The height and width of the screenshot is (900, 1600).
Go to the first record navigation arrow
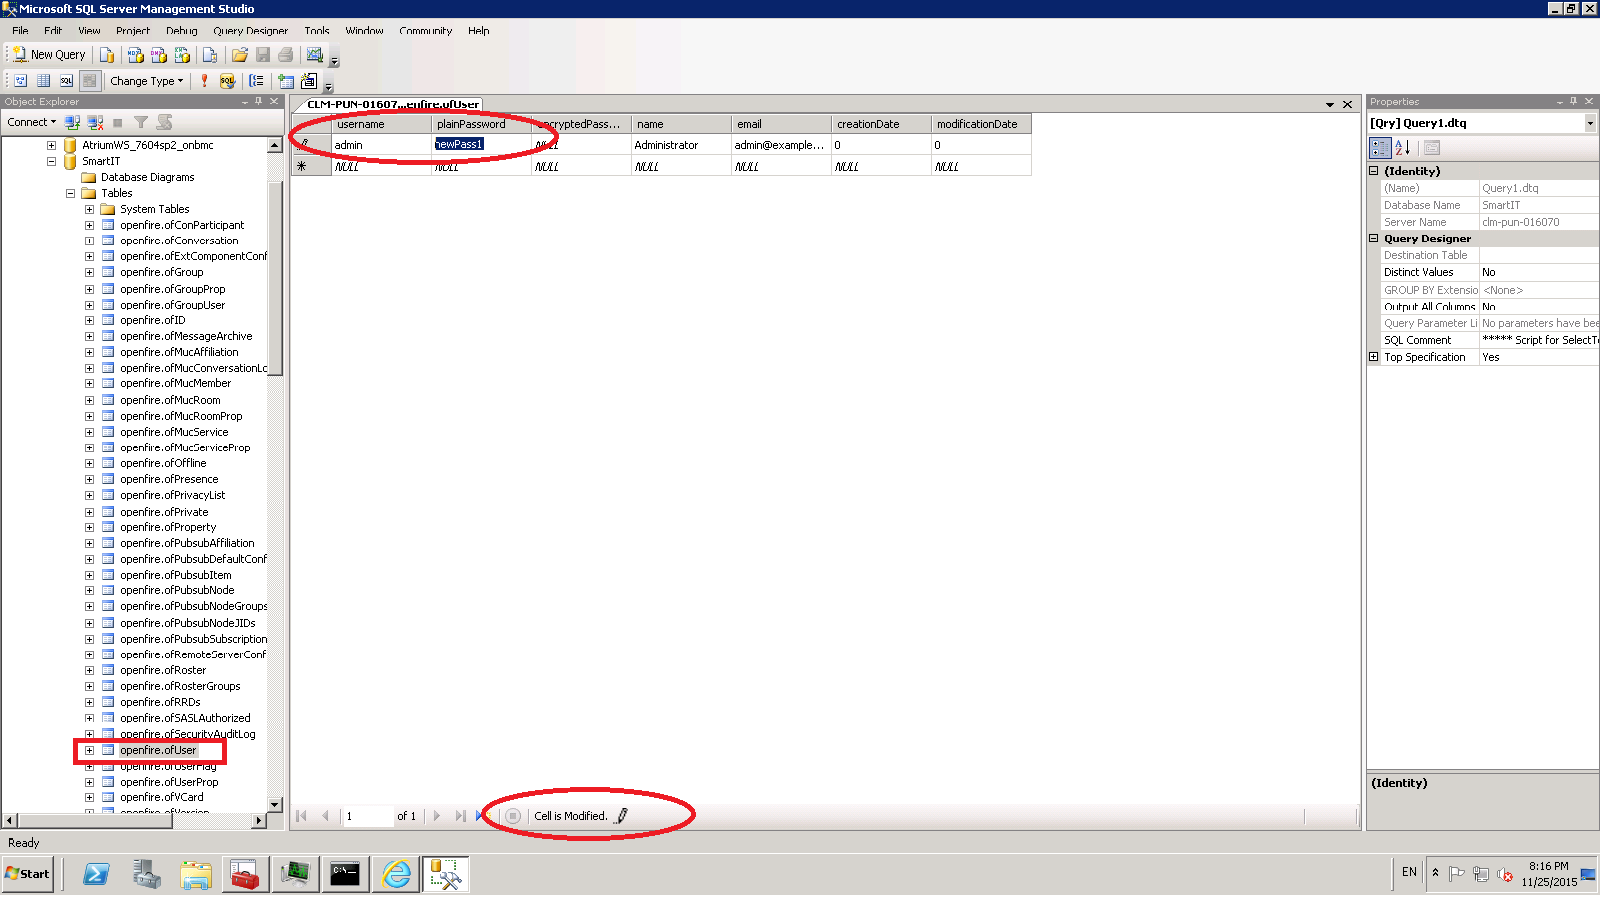click(x=302, y=816)
